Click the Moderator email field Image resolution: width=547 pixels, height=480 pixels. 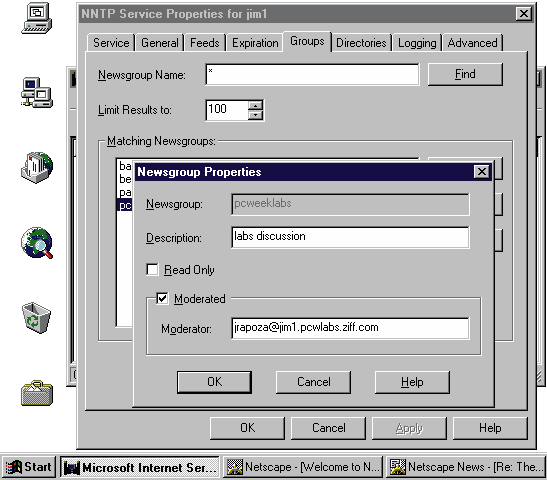point(350,328)
